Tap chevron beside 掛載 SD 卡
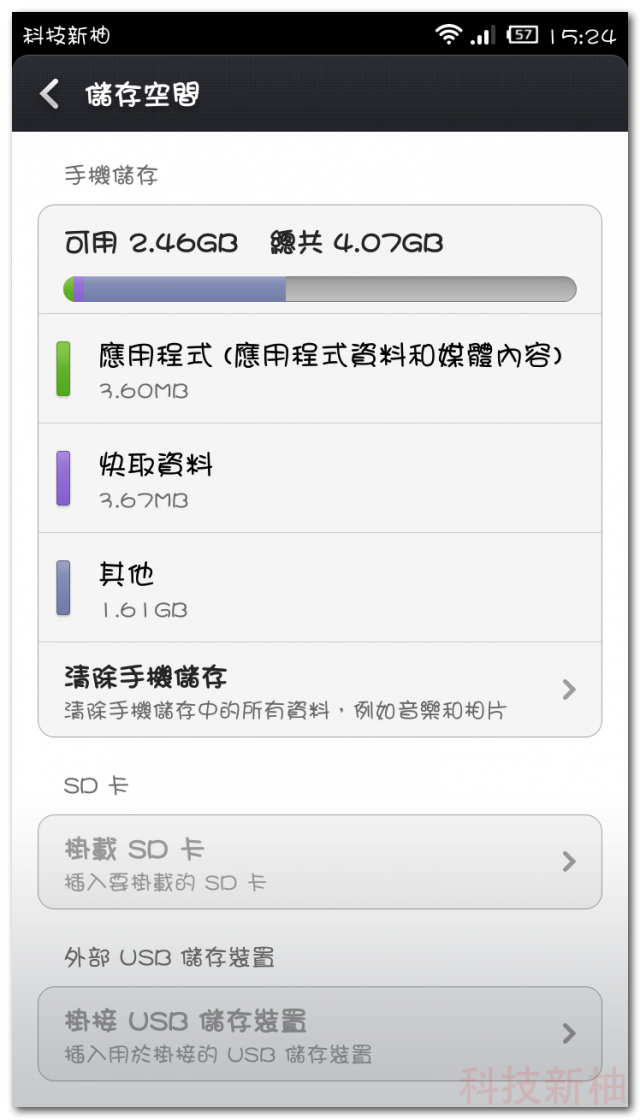Viewport: 640px width, 1120px height. pyautogui.click(x=569, y=861)
